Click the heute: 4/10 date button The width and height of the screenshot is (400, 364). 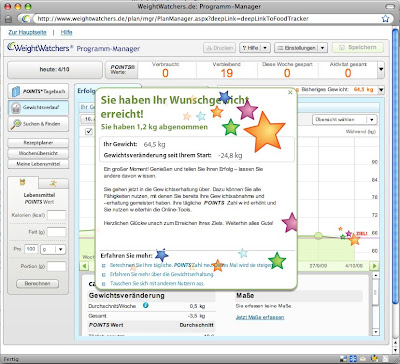point(55,70)
